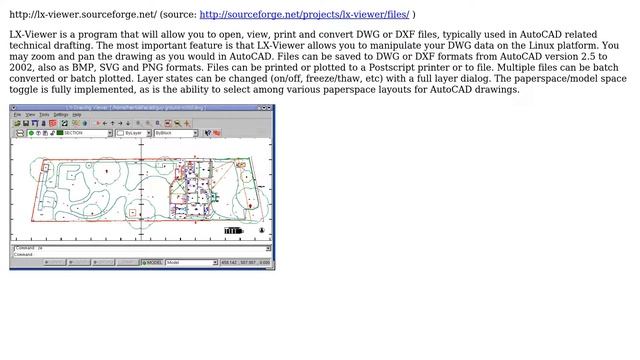Click the pan down arrow icon

click(128, 123)
